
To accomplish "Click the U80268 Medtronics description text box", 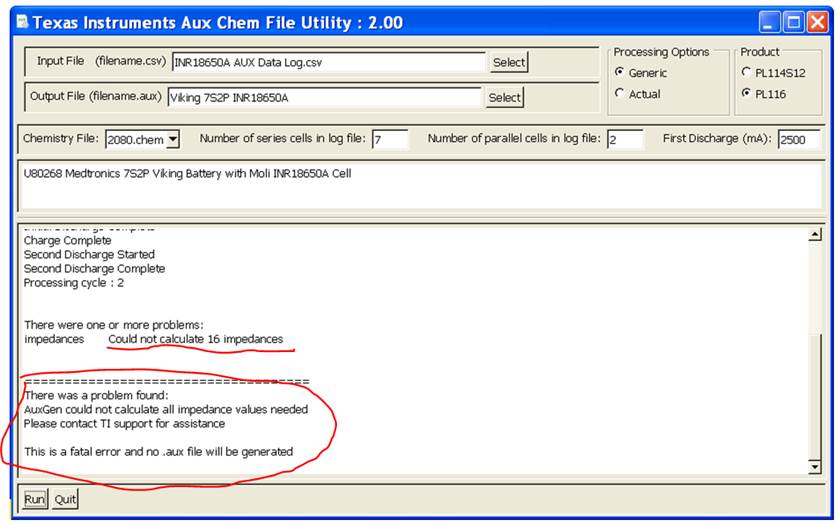I will 420,186.
